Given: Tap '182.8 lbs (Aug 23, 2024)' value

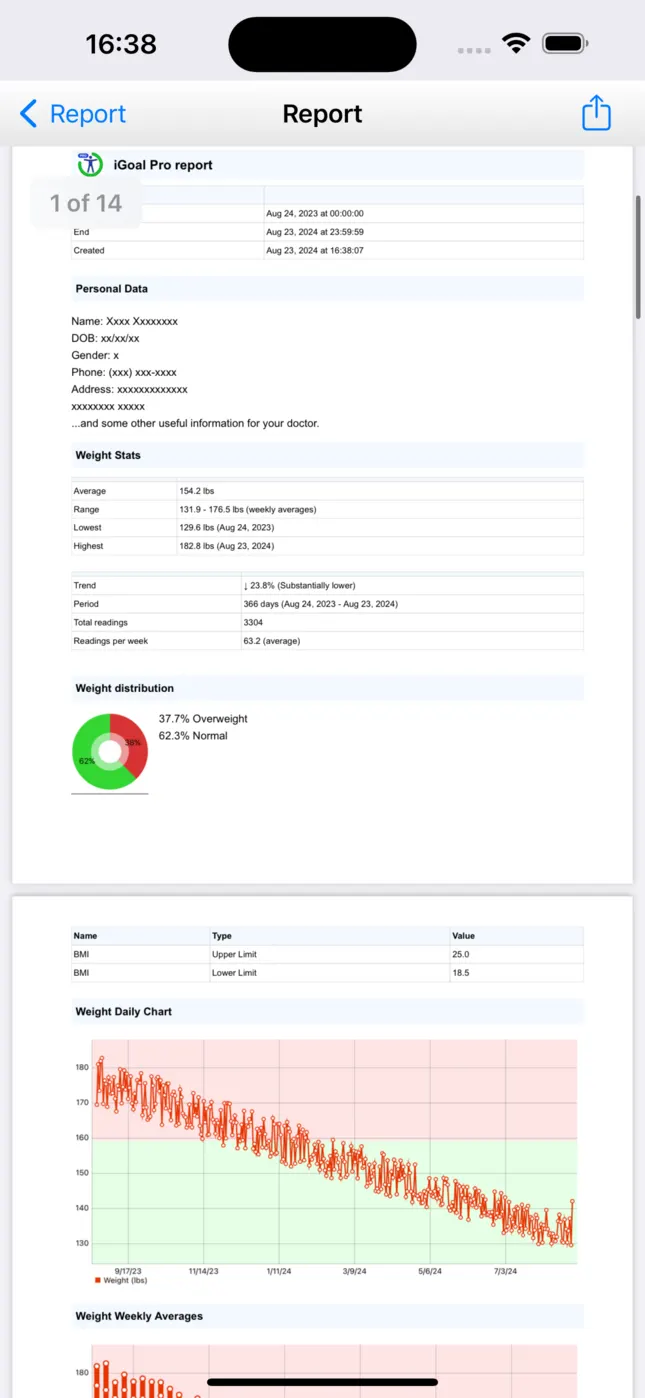Looking at the screenshot, I should (227, 547).
